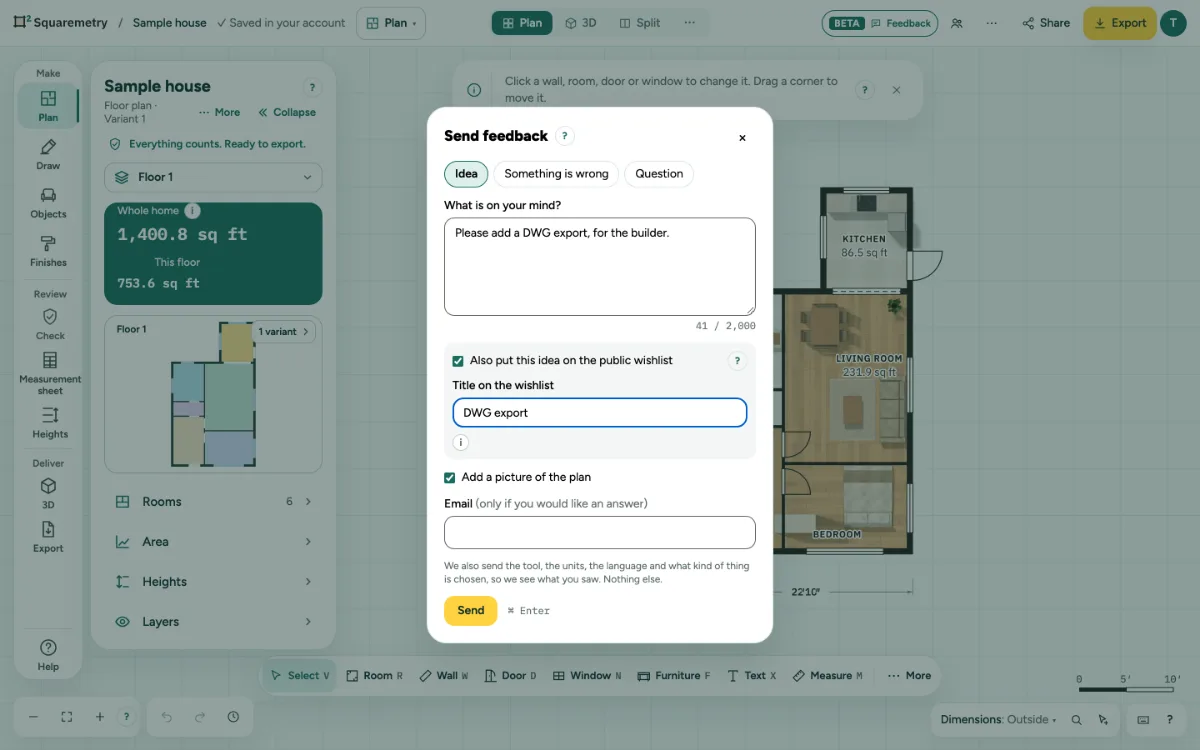The height and width of the screenshot is (750, 1200).
Task: Select the Draw tool in sidebar
Action: pos(48,154)
